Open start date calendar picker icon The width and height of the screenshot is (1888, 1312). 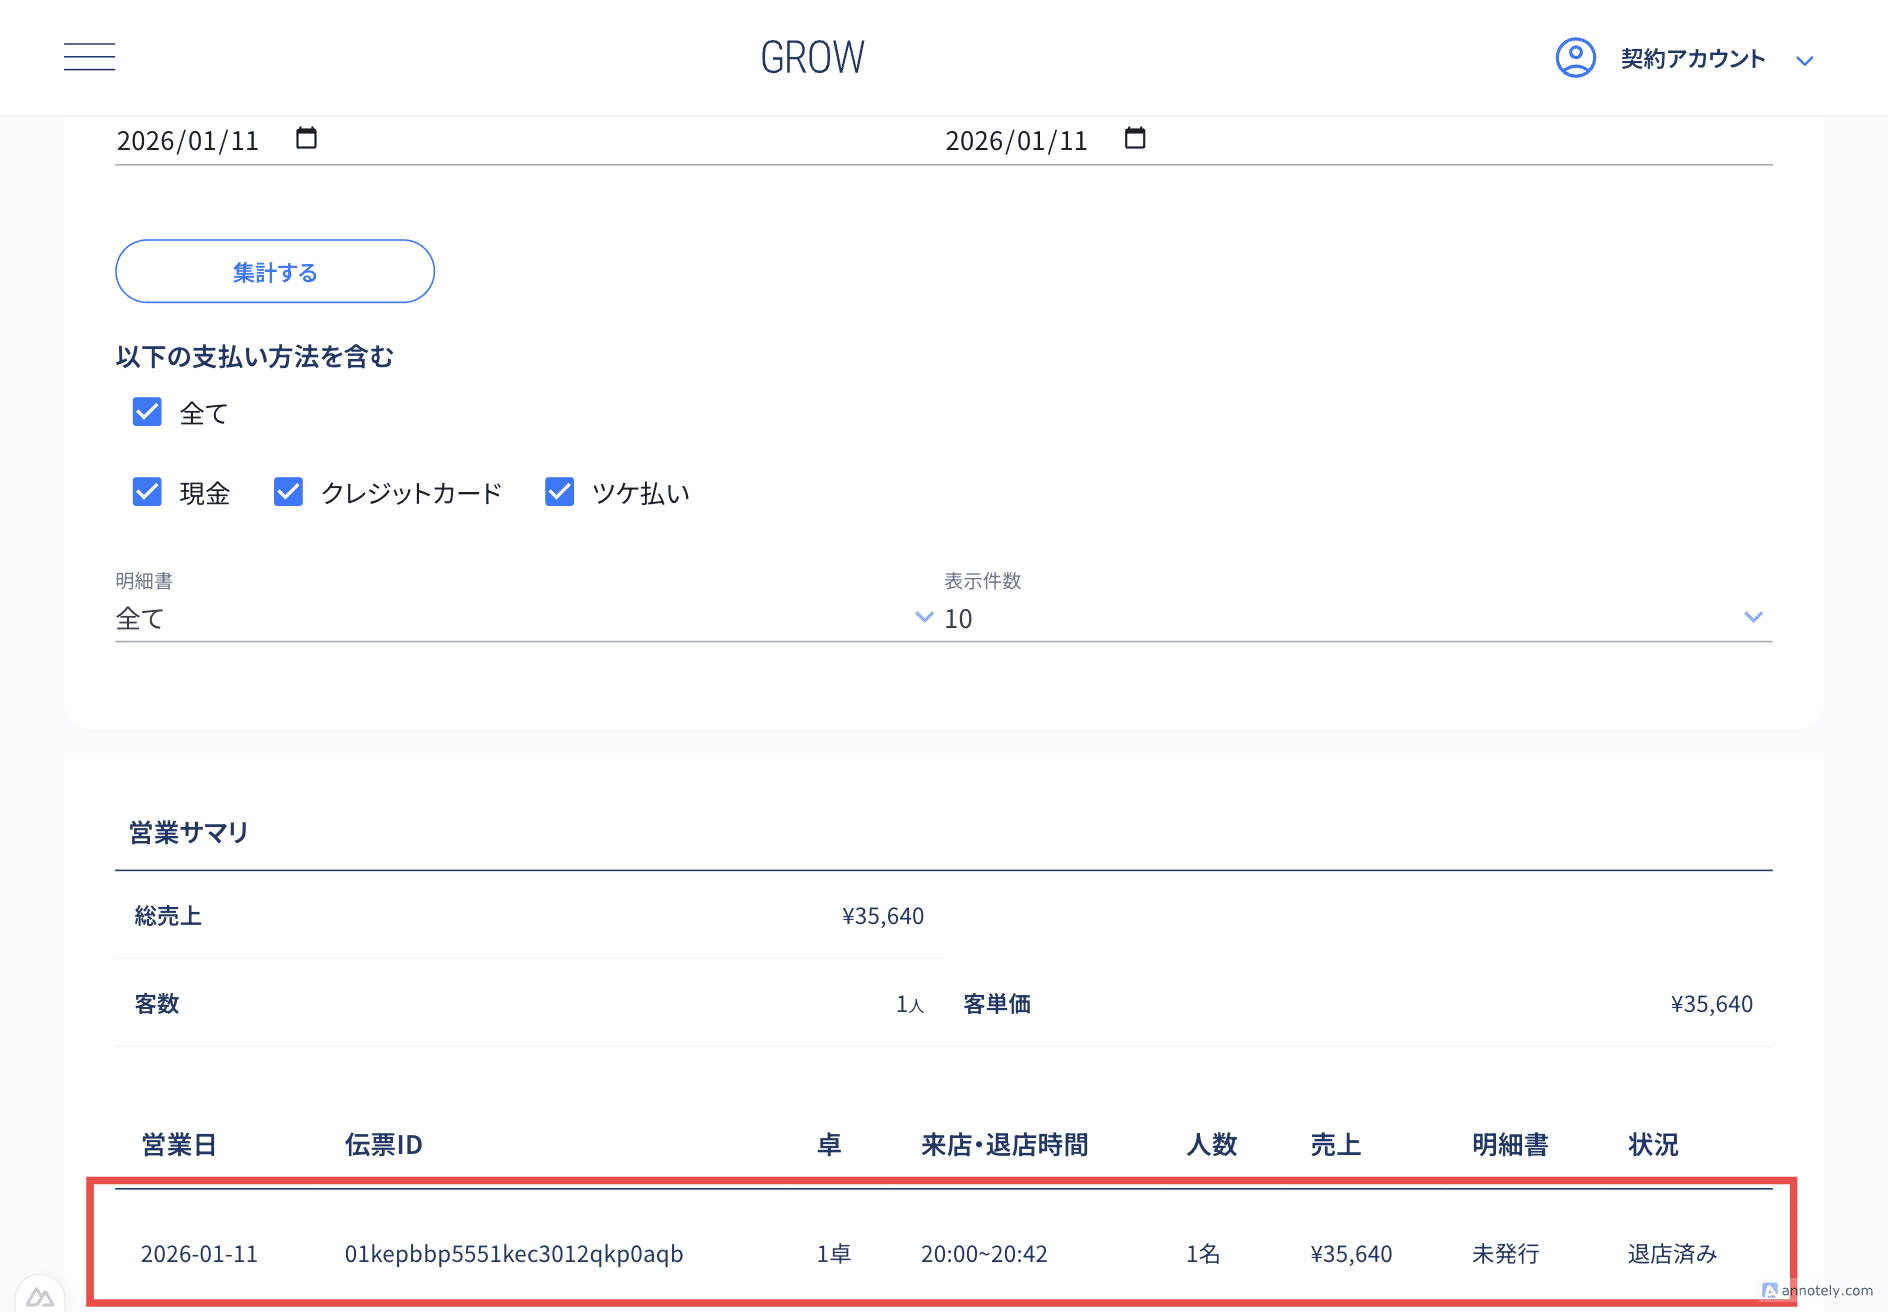[306, 138]
